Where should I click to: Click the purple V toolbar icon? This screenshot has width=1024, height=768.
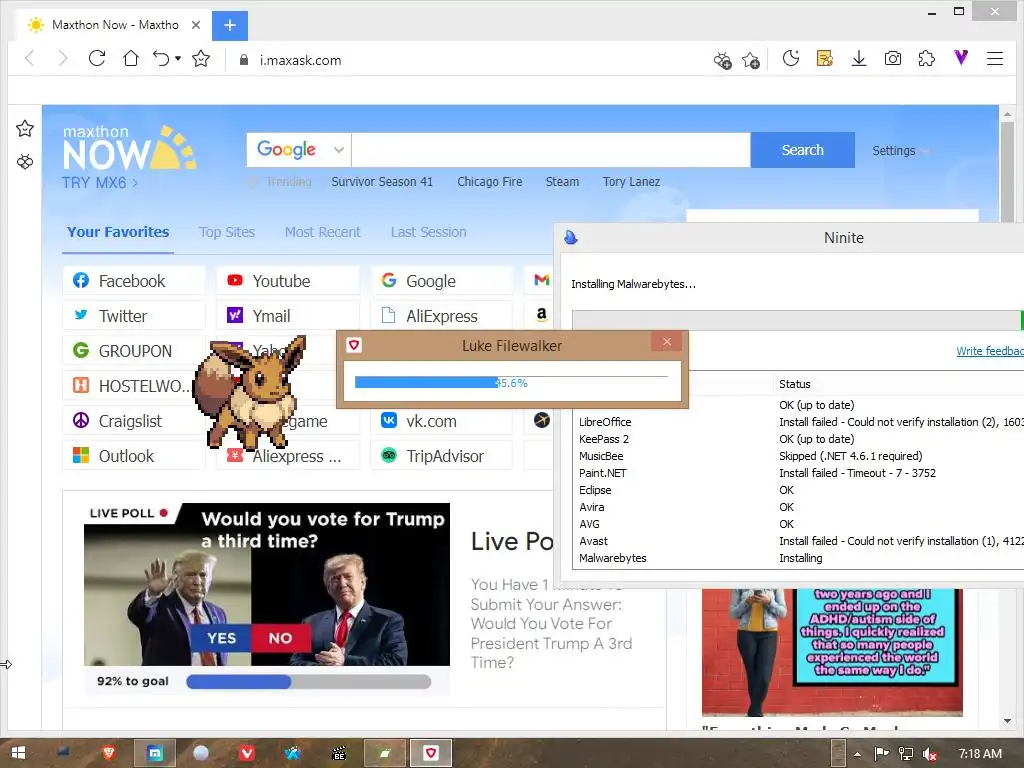(961, 57)
